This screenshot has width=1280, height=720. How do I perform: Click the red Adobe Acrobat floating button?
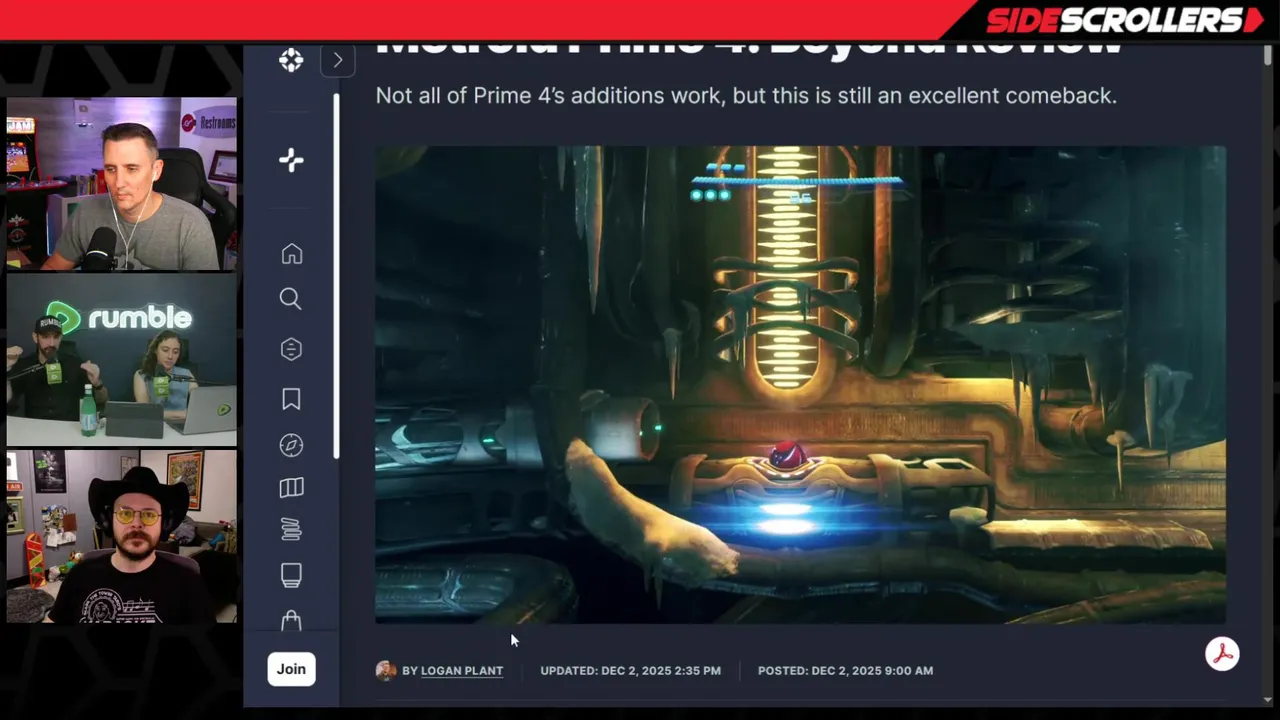click(1222, 654)
